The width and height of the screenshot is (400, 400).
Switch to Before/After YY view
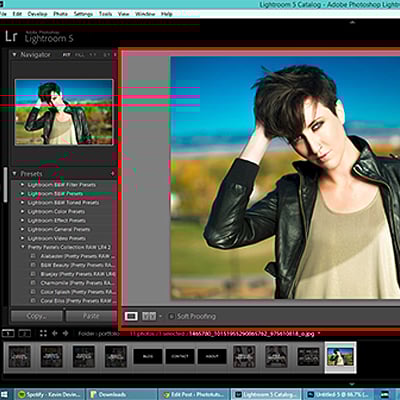point(149,316)
